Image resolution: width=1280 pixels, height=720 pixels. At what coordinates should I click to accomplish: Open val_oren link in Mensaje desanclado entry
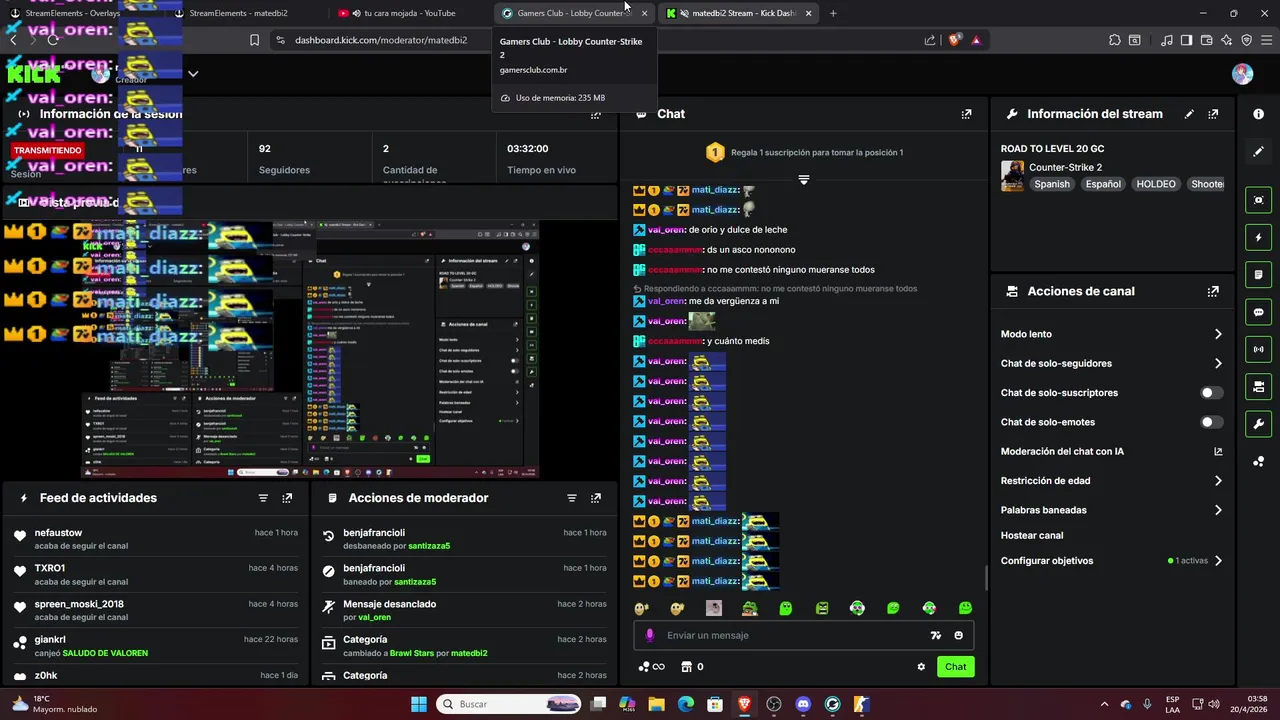coord(374,618)
